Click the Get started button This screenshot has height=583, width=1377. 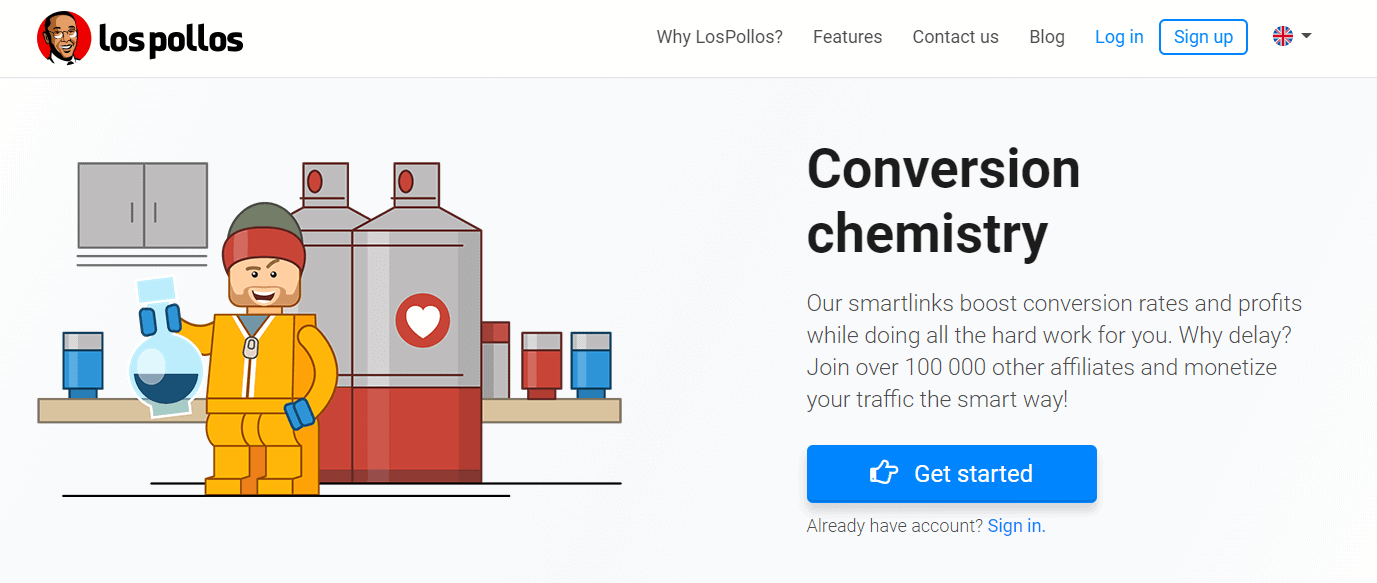[x=952, y=473]
